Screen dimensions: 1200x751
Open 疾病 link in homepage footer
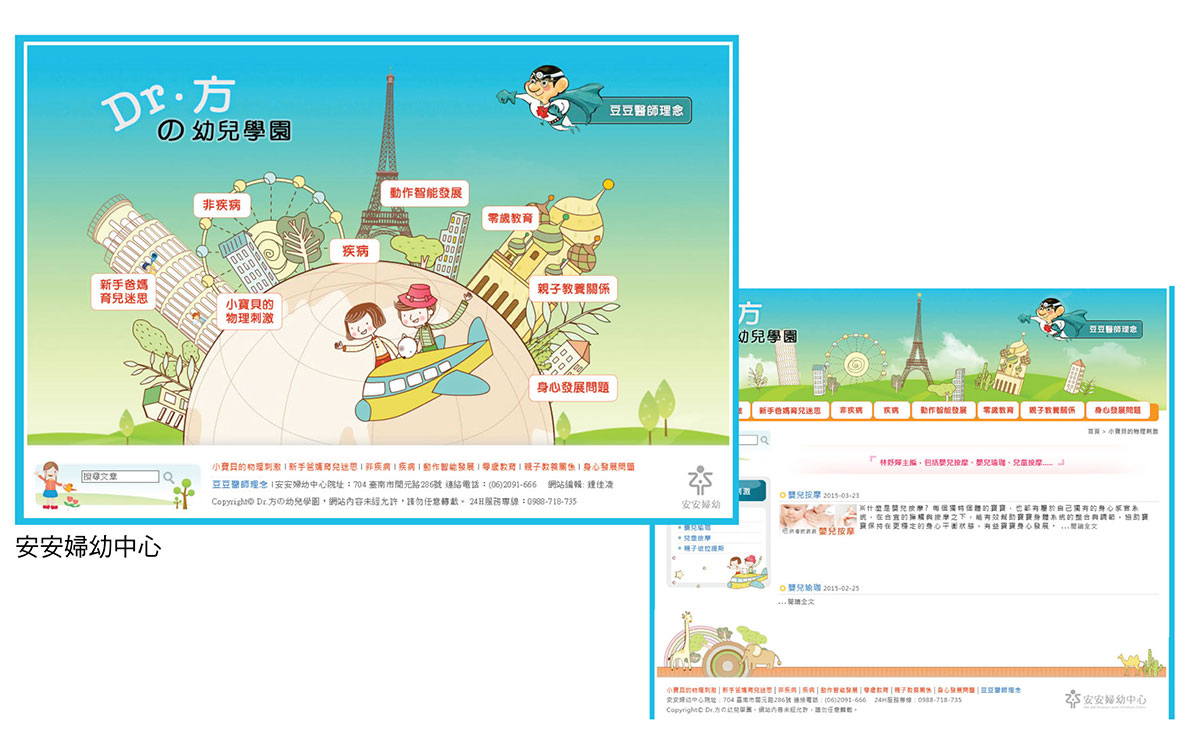[407, 467]
